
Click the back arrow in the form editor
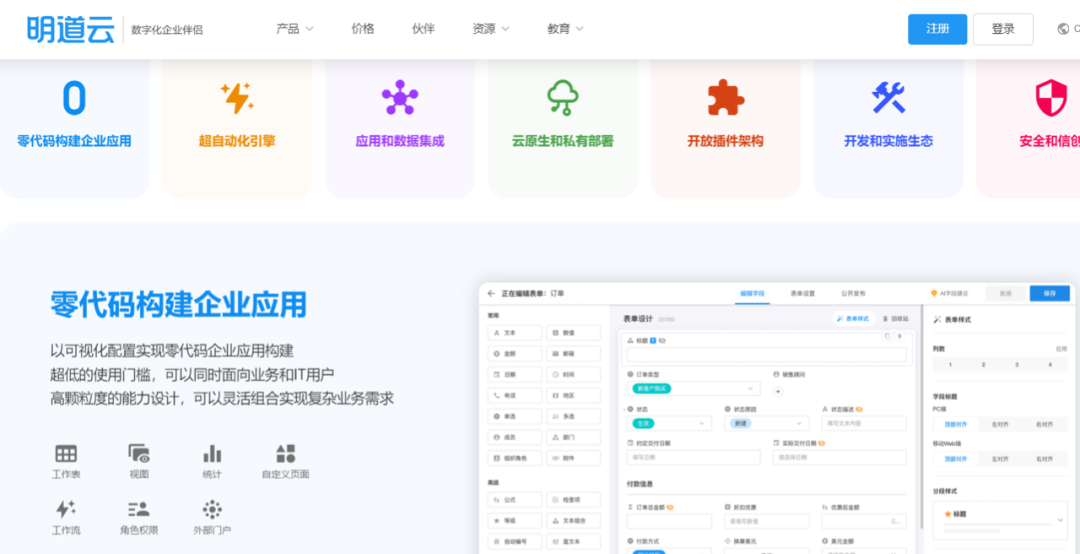[x=491, y=294]
